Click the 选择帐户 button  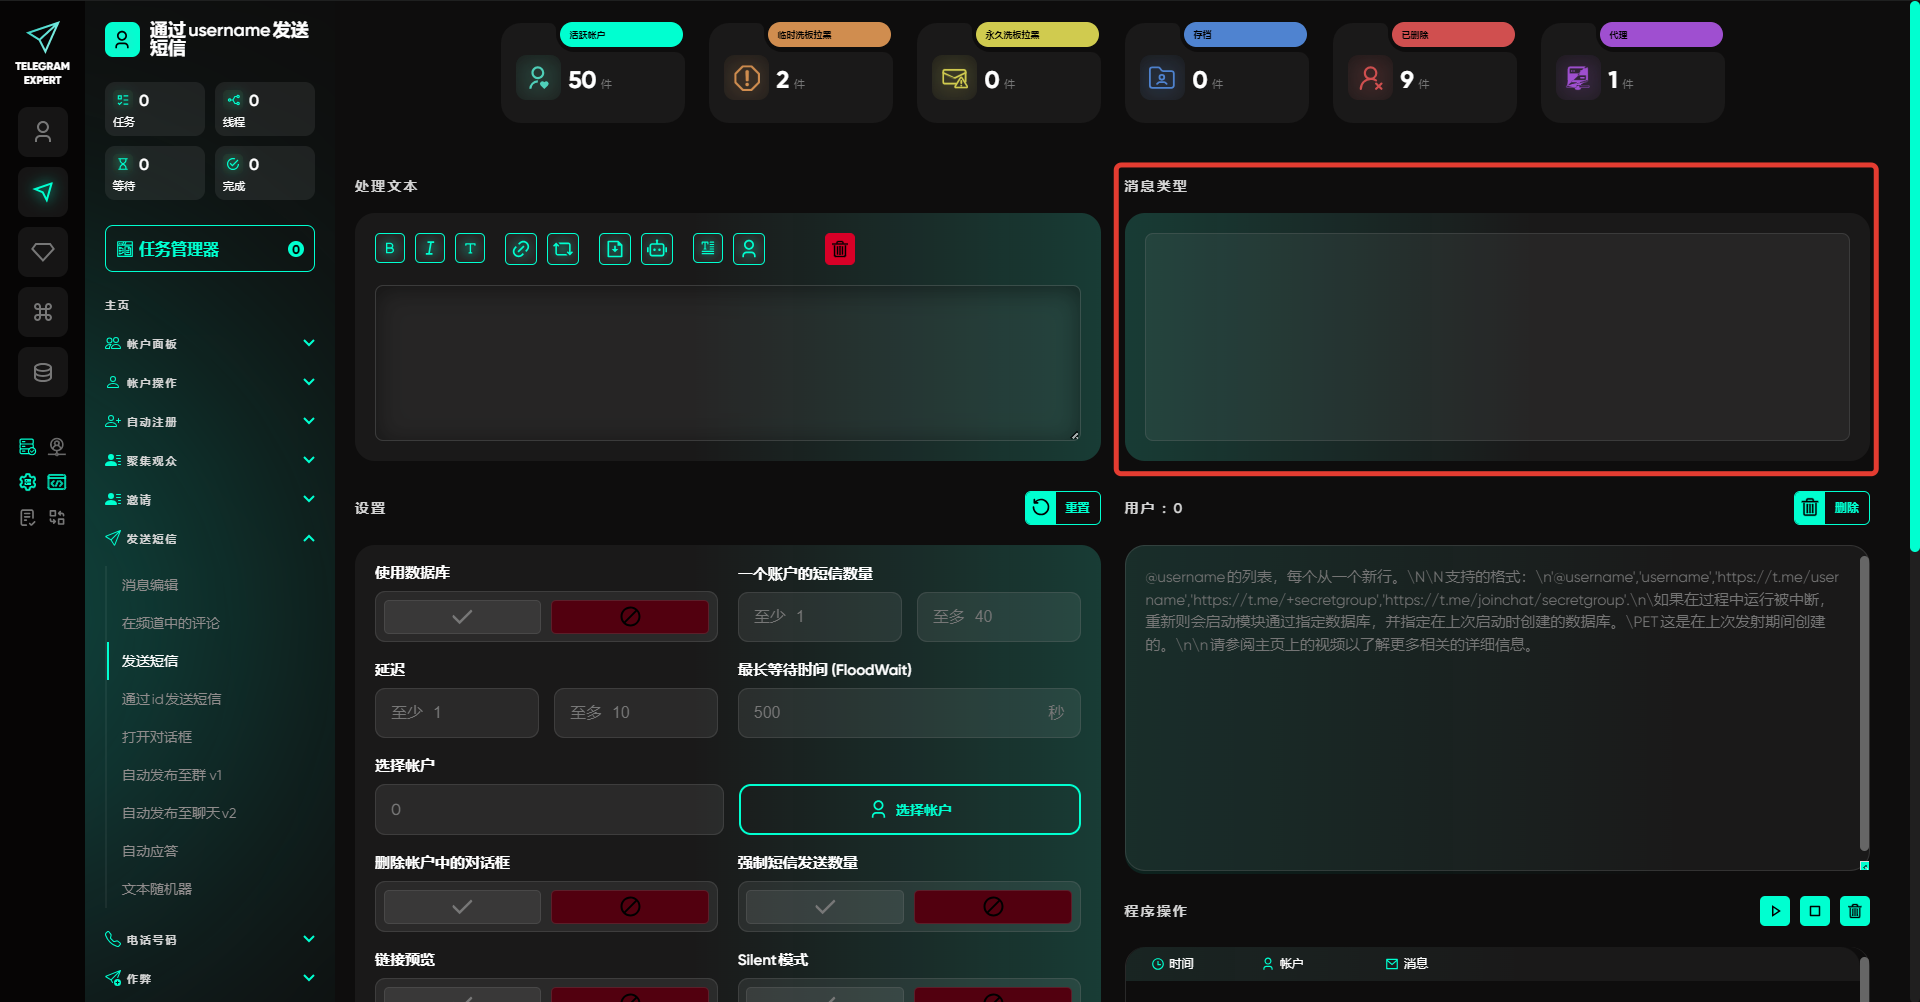click(909, 810)
